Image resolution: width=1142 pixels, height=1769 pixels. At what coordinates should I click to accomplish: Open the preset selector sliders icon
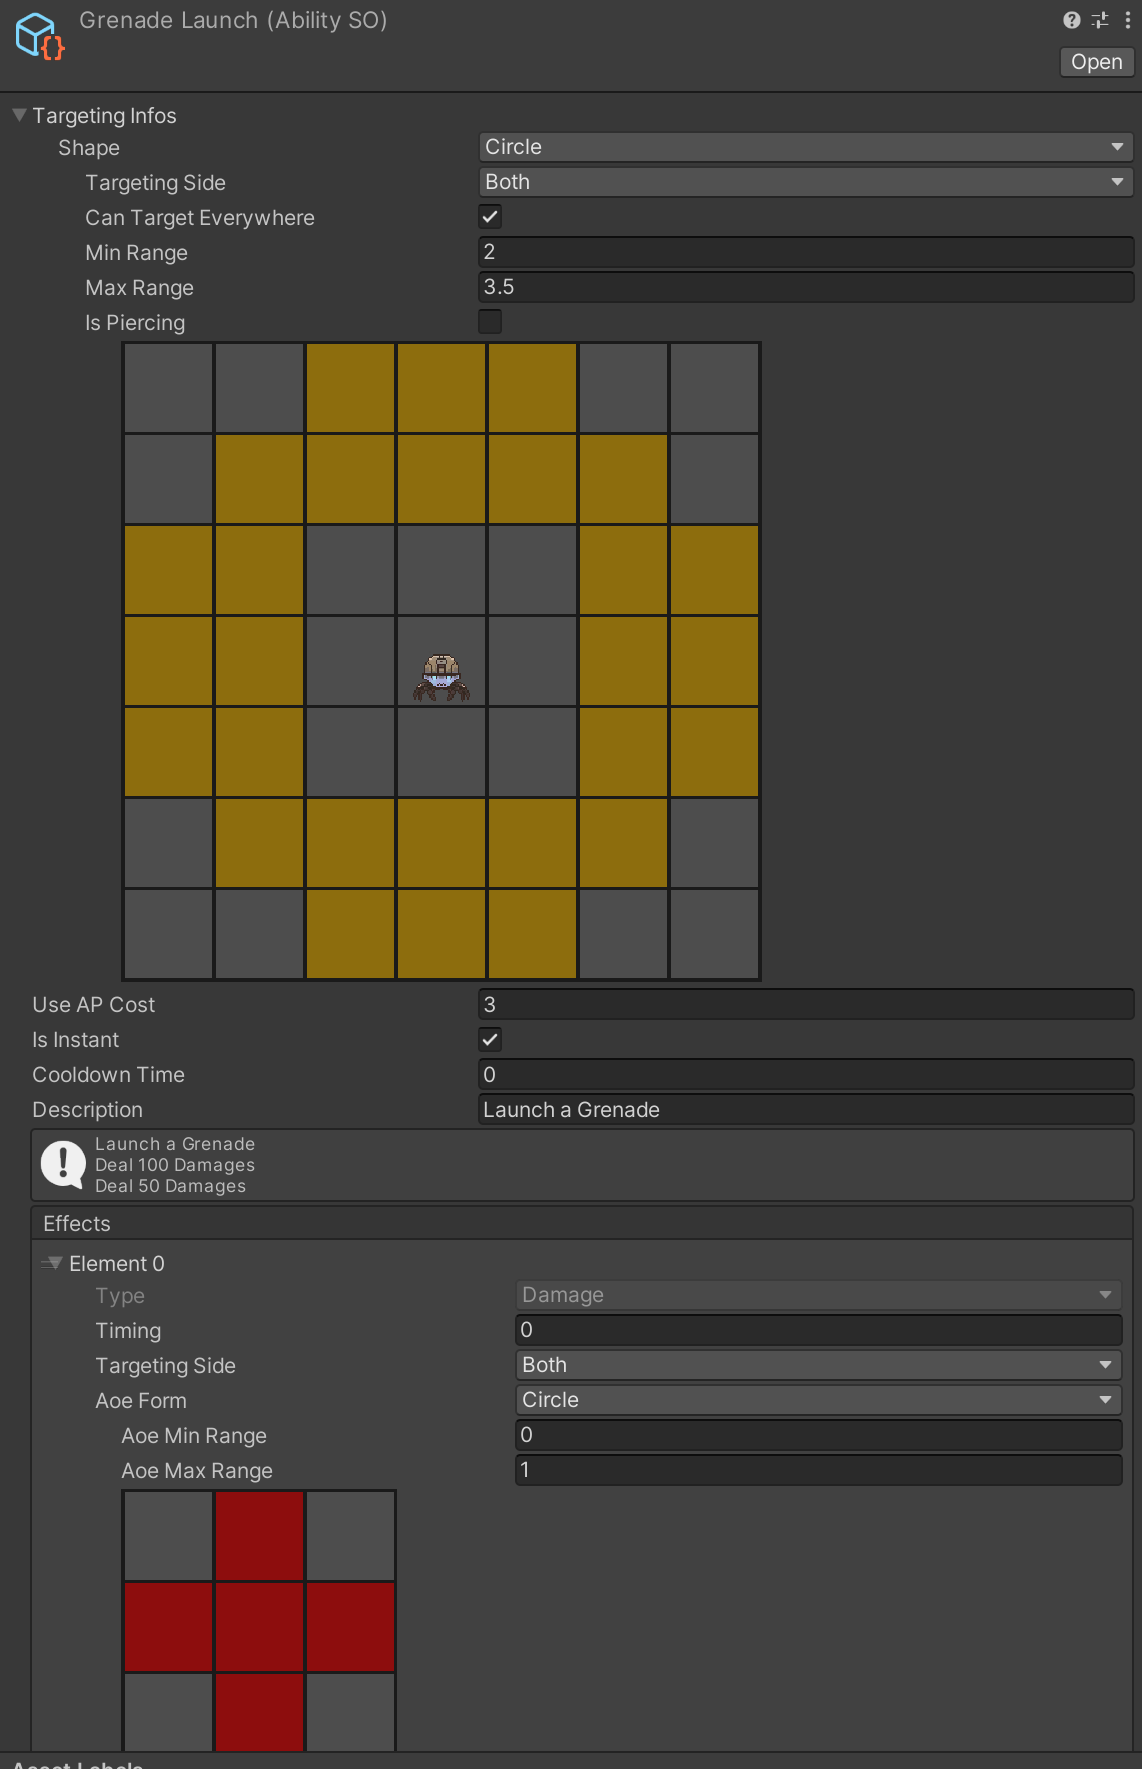[x=1100, y=20]
